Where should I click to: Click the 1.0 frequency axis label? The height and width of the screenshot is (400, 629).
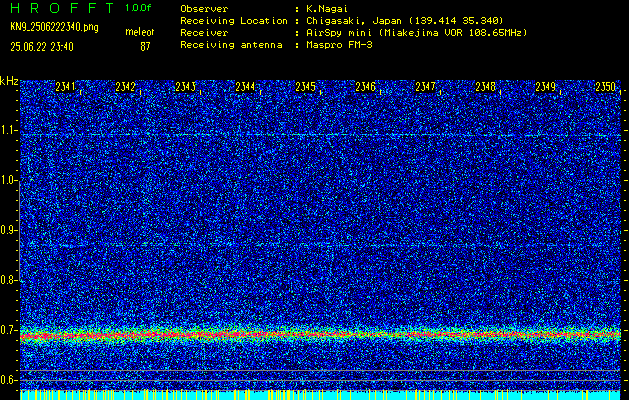(8, 180)
